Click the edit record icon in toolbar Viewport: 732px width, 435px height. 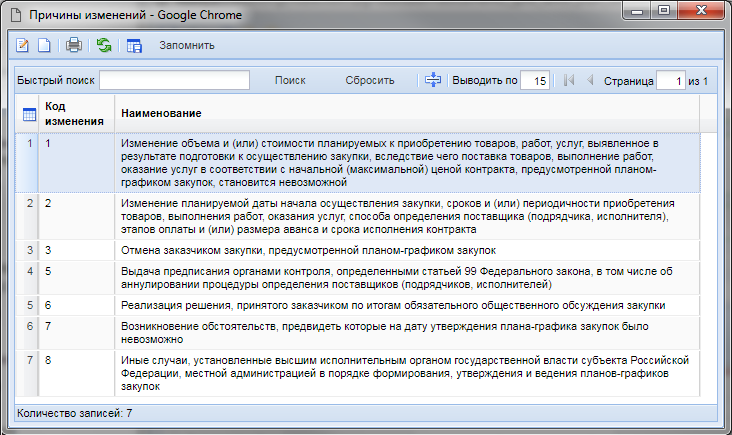click(23, 45)
